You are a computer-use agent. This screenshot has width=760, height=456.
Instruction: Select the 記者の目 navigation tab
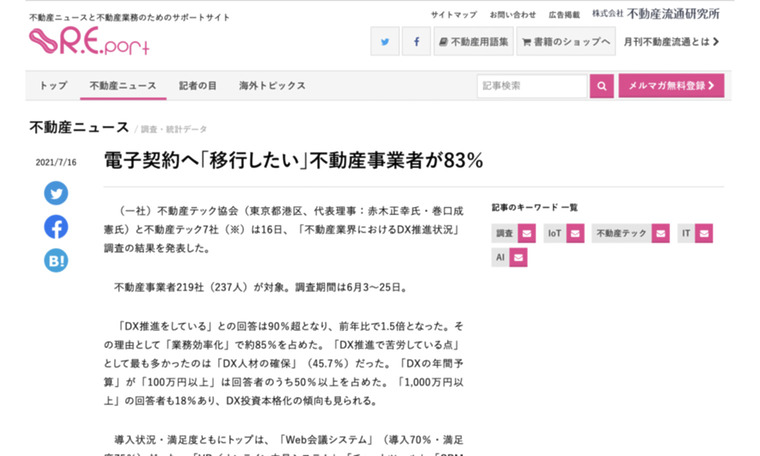197,86
